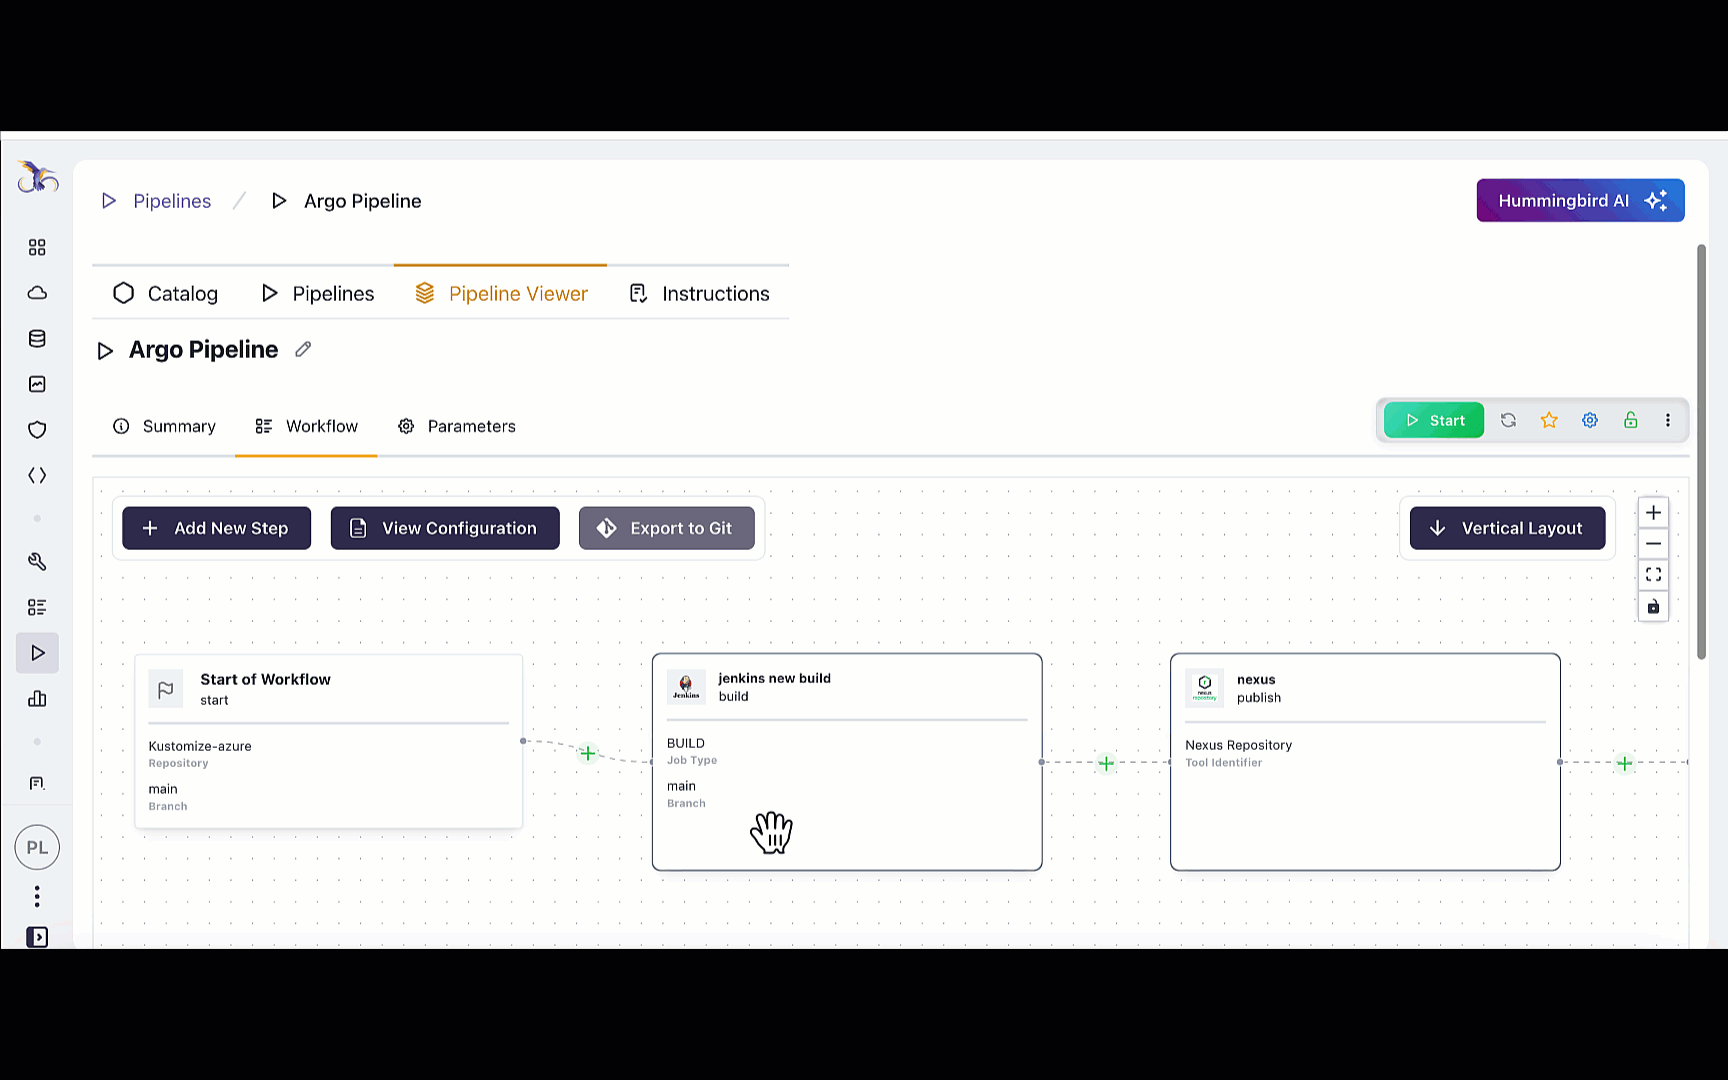The image size is (1728, 1080).
Task: Switch to the Summary tab
Action: click(x=165, y=426)
